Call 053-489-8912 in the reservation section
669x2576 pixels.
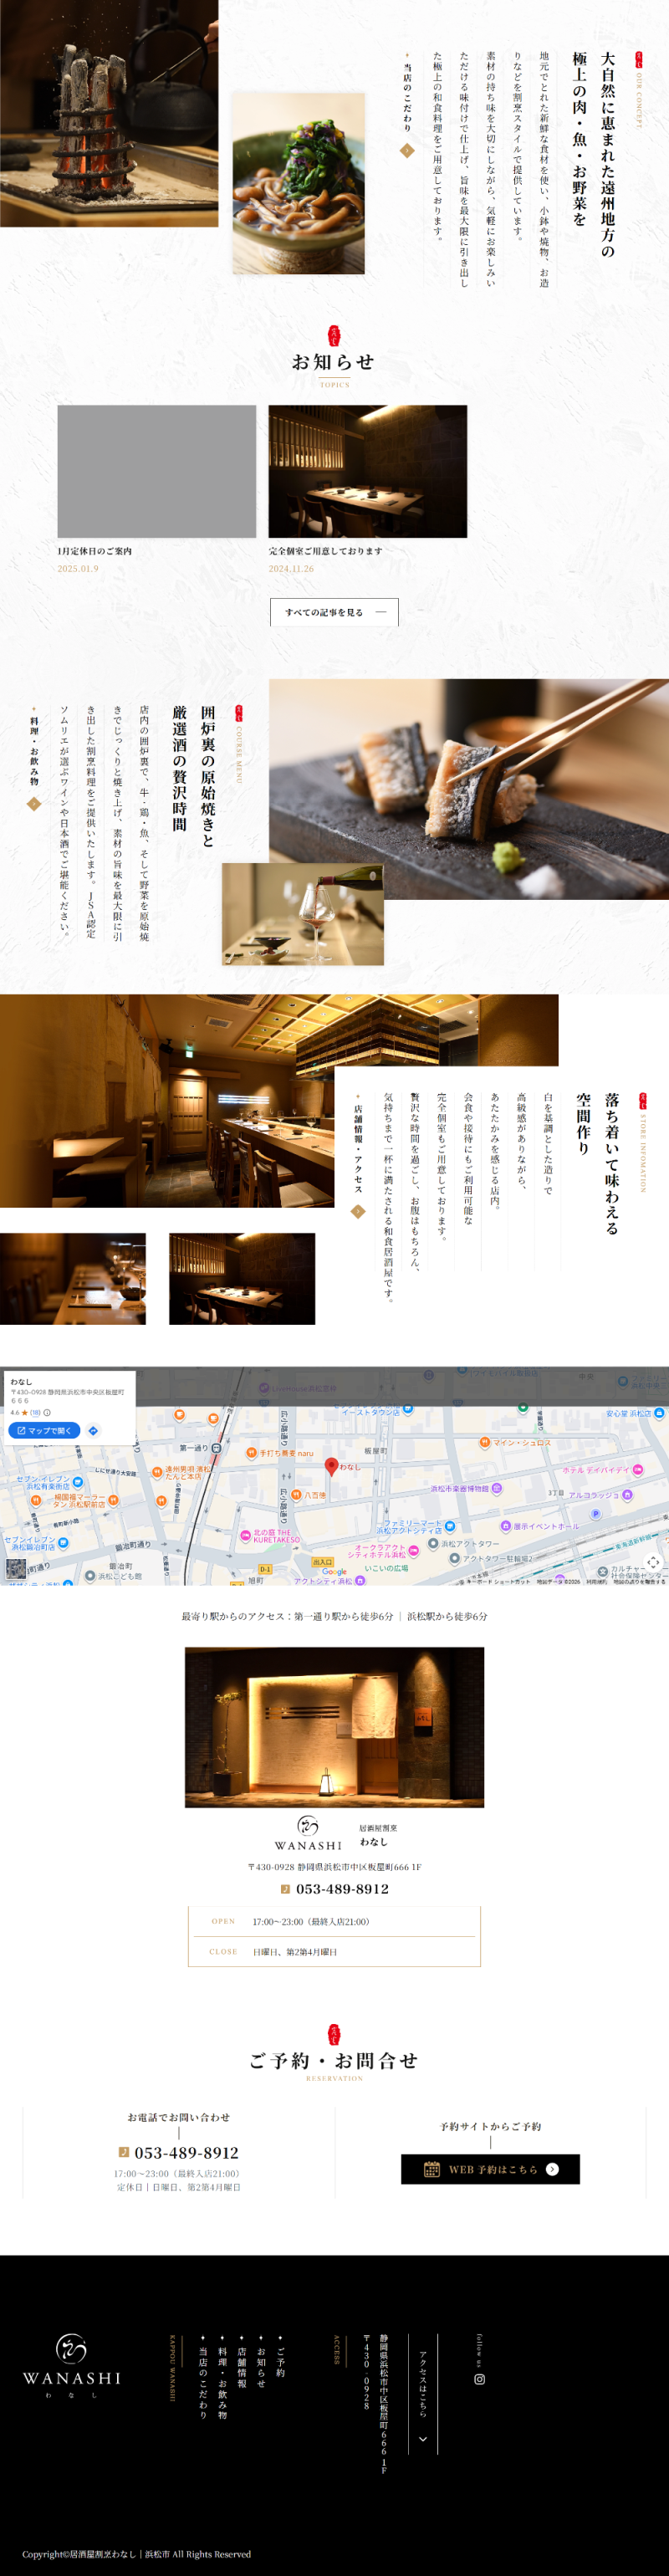pyautogui.click(x=186, y=2152)
